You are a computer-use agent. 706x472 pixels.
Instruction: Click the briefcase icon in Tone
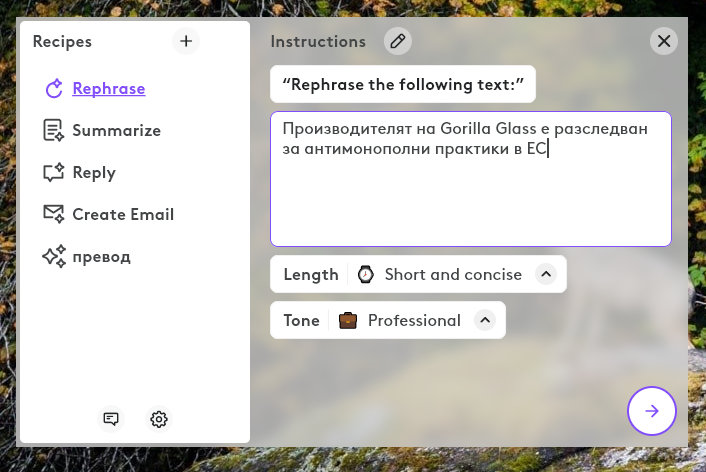(x=348, y=320)
